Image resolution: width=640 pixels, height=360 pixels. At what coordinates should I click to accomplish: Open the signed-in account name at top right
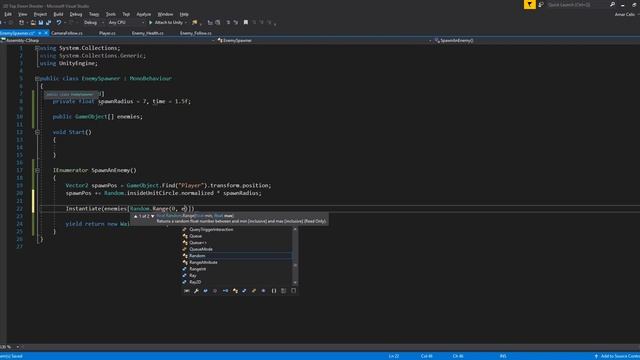[625, 14]
